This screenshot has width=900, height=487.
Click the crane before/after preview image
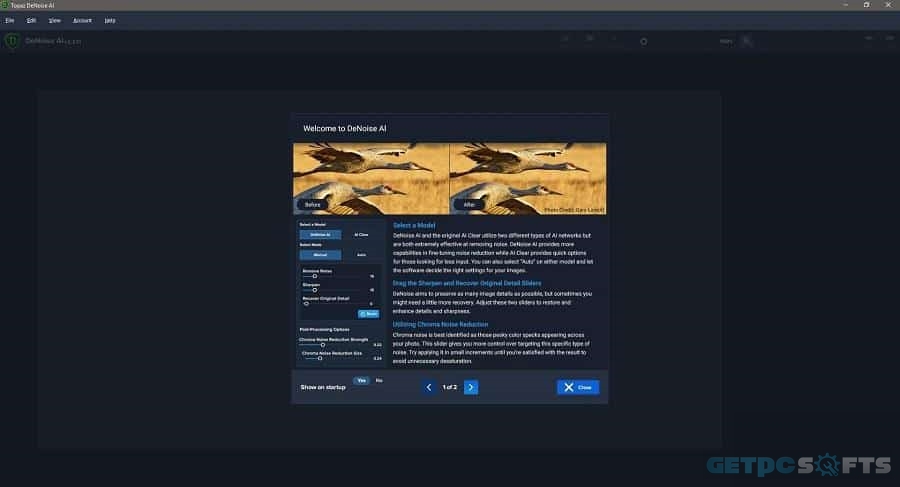click(449, 179)
